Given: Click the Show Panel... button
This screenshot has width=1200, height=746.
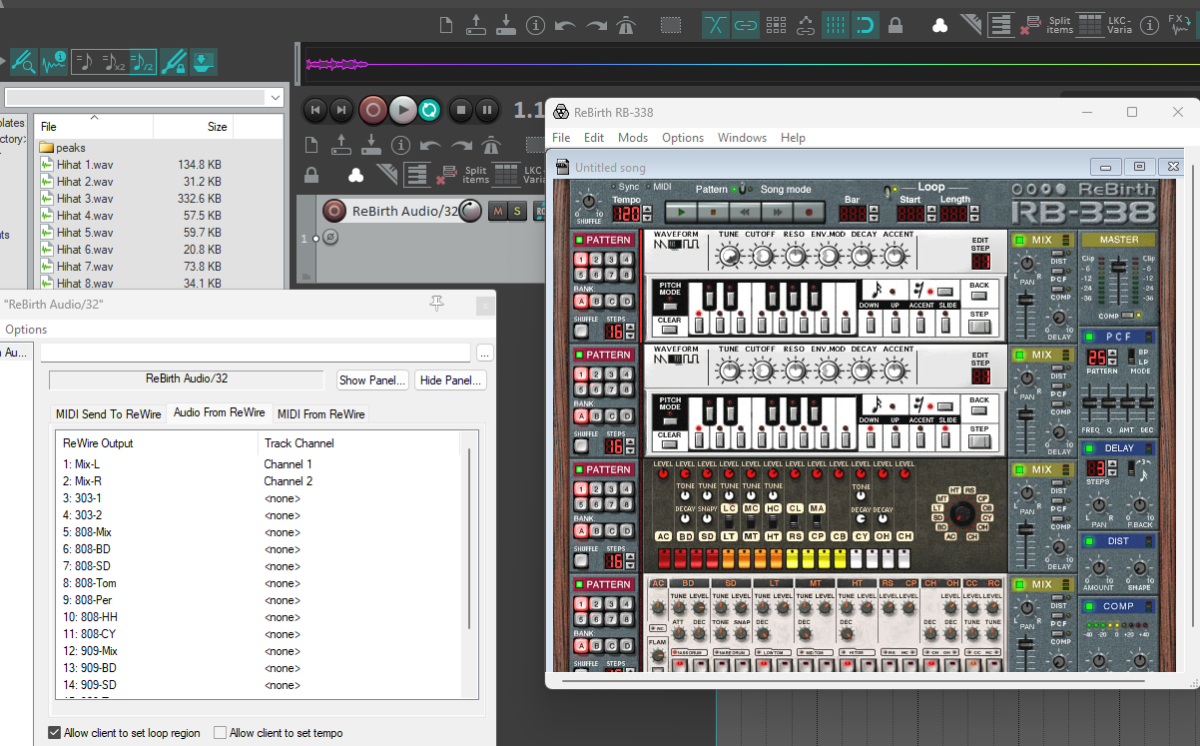Looking at the screenshot, I should [x=373, y=380].
